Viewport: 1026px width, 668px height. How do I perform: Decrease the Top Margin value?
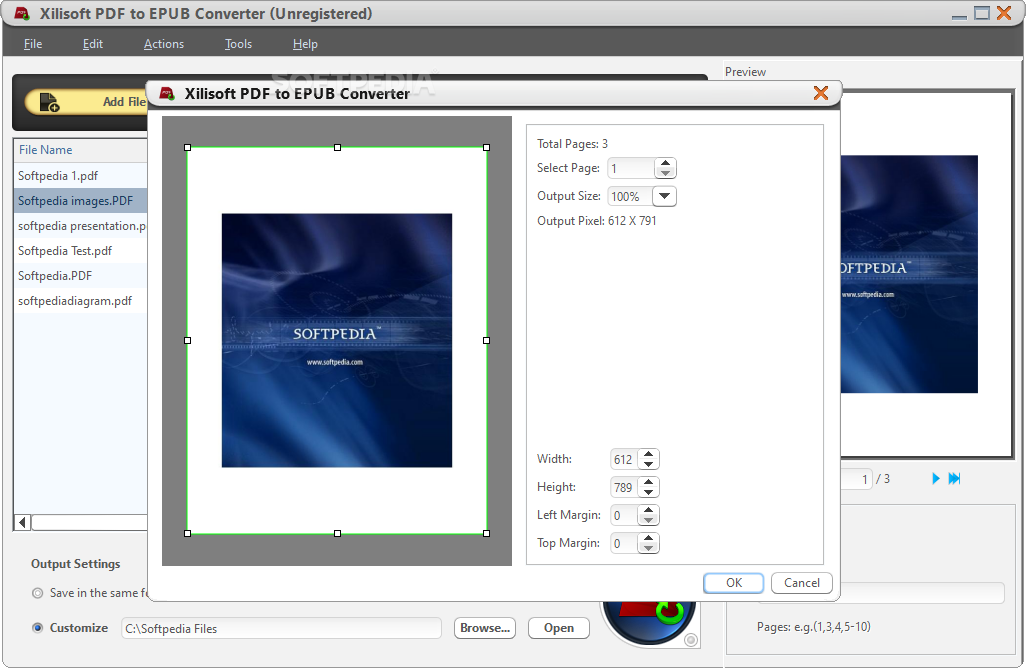coord(648,548)
